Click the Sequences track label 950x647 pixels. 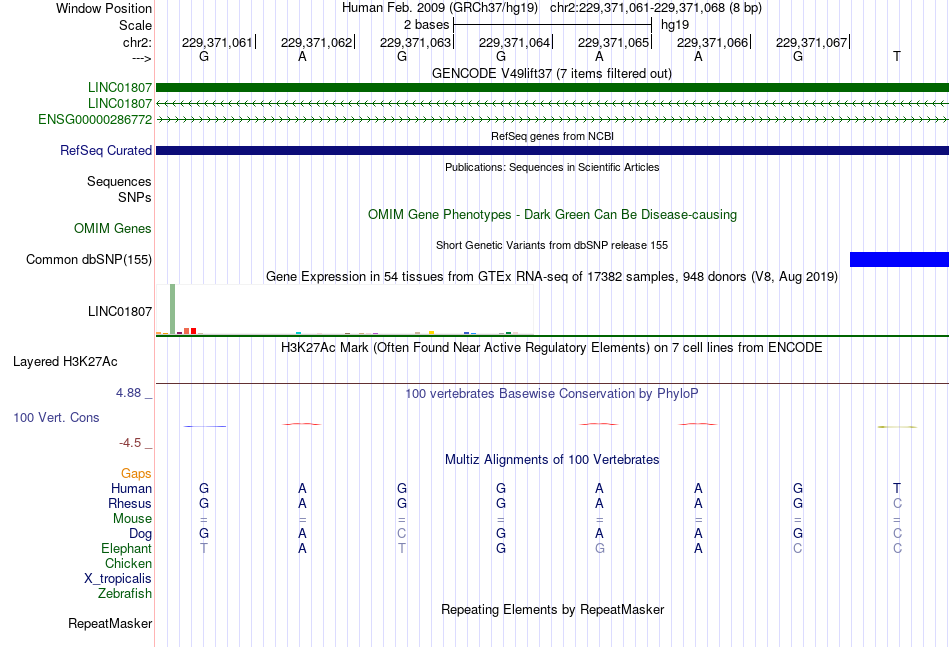119,182
